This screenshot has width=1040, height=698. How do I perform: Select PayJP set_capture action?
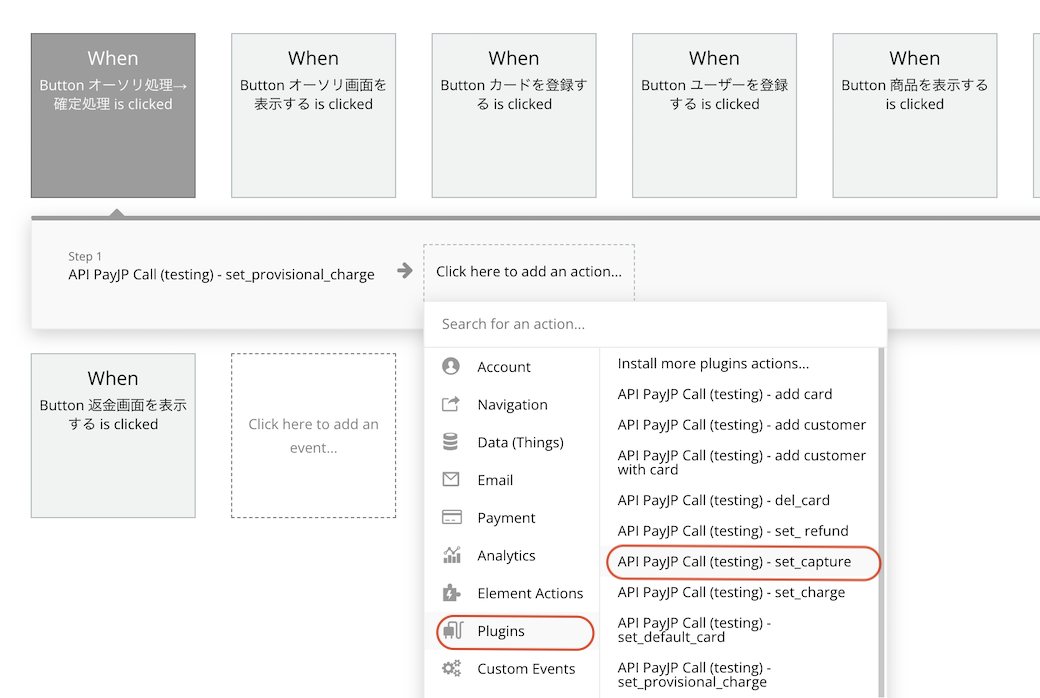[x=734, y=561]
